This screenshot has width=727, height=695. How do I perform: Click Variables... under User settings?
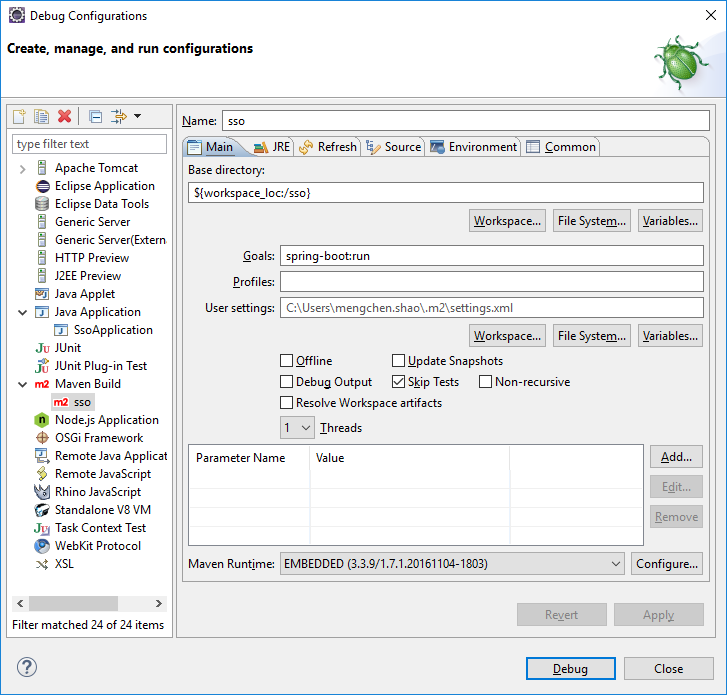point(670,336)
